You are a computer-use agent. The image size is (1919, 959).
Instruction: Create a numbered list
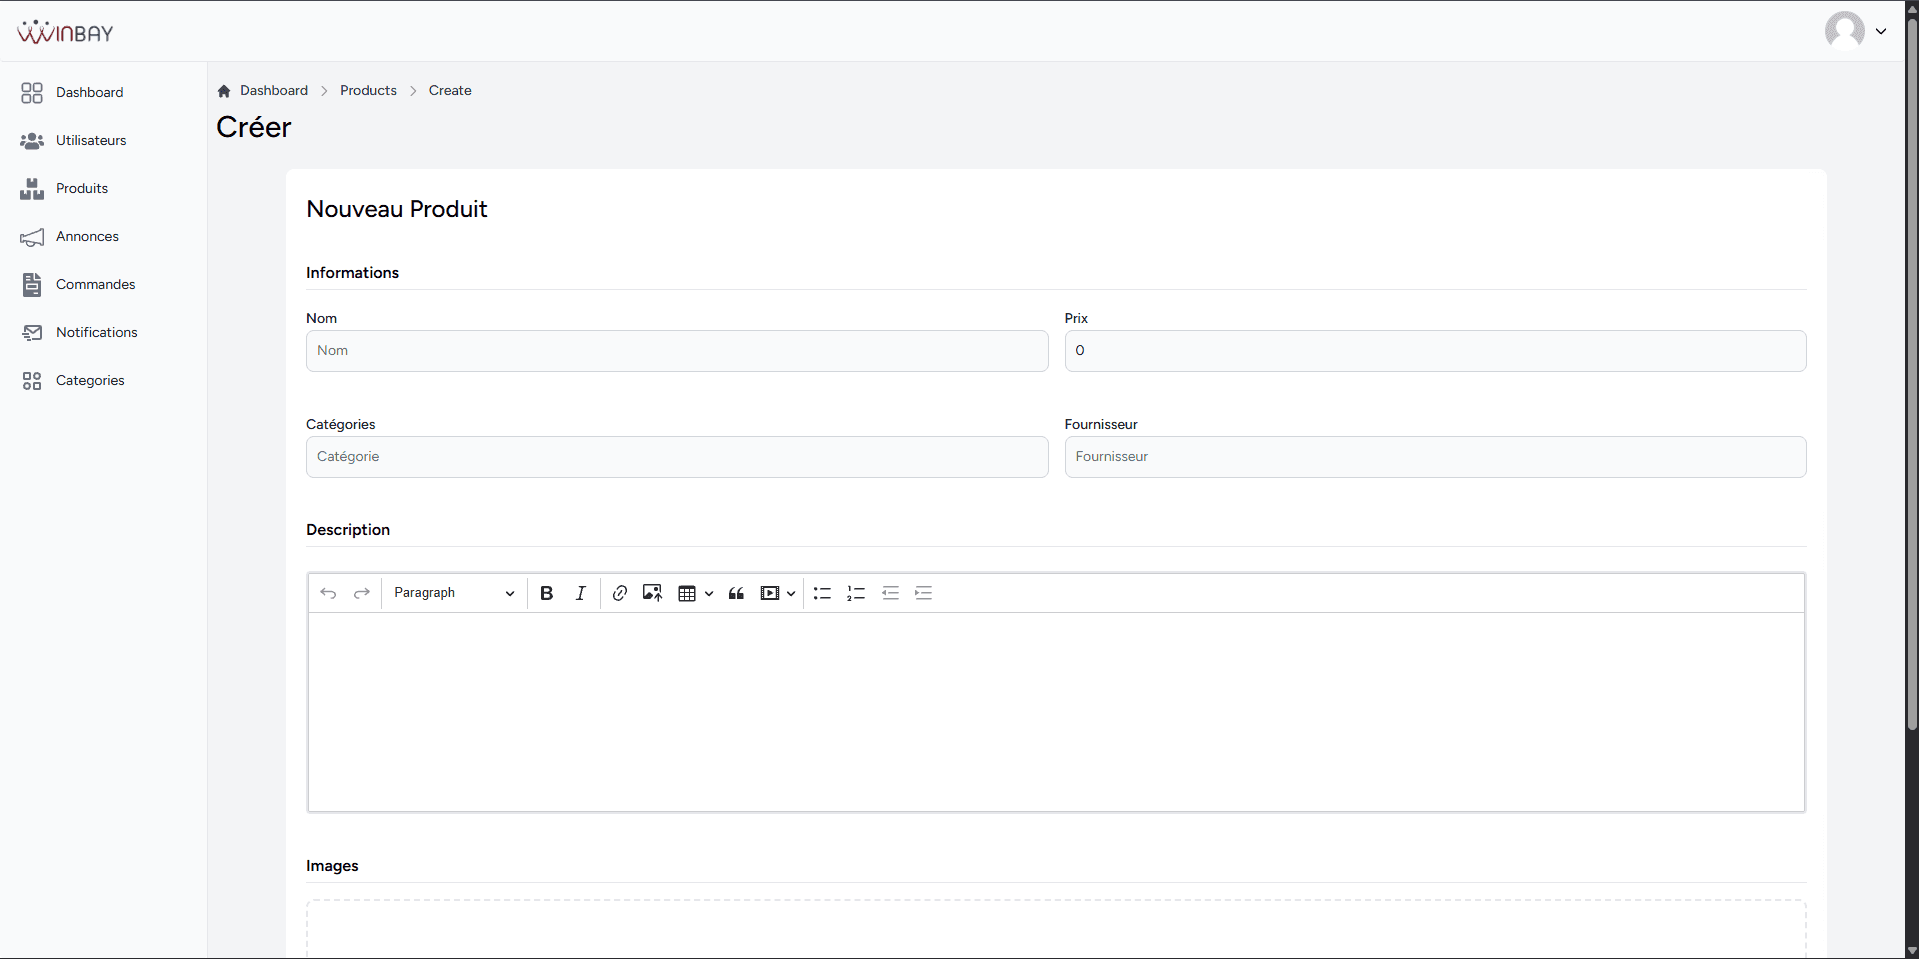coord(856,593)
